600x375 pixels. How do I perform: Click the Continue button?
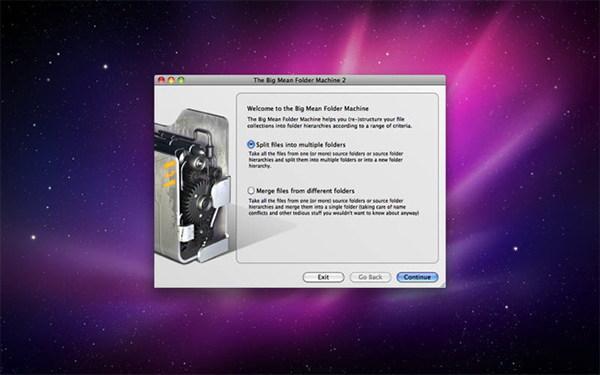[x=417, y=277]
